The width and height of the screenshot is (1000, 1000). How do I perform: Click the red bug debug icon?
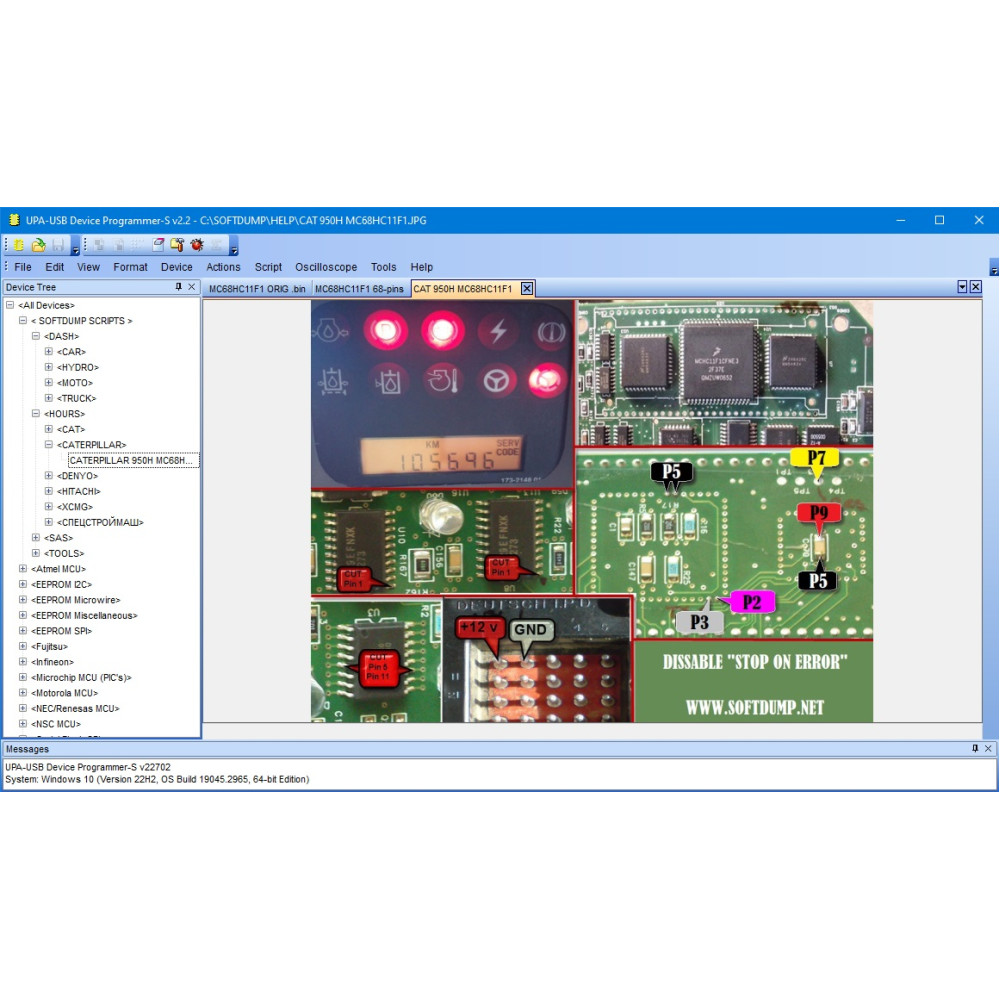[x=197, y=245]
